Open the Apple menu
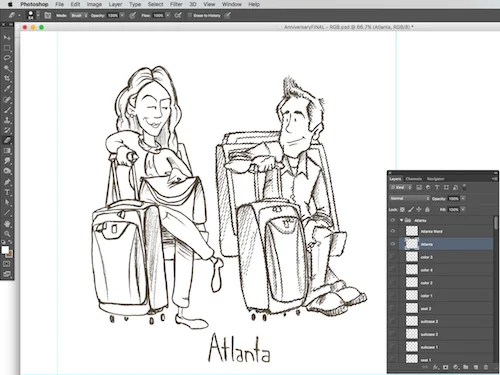The height and width of the screenshot is (375, 500). (10, 4)
